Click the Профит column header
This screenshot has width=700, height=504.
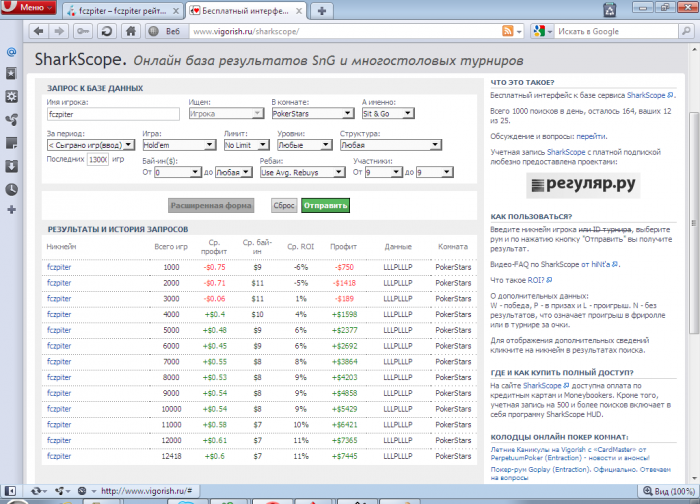[x=343, y=246]
